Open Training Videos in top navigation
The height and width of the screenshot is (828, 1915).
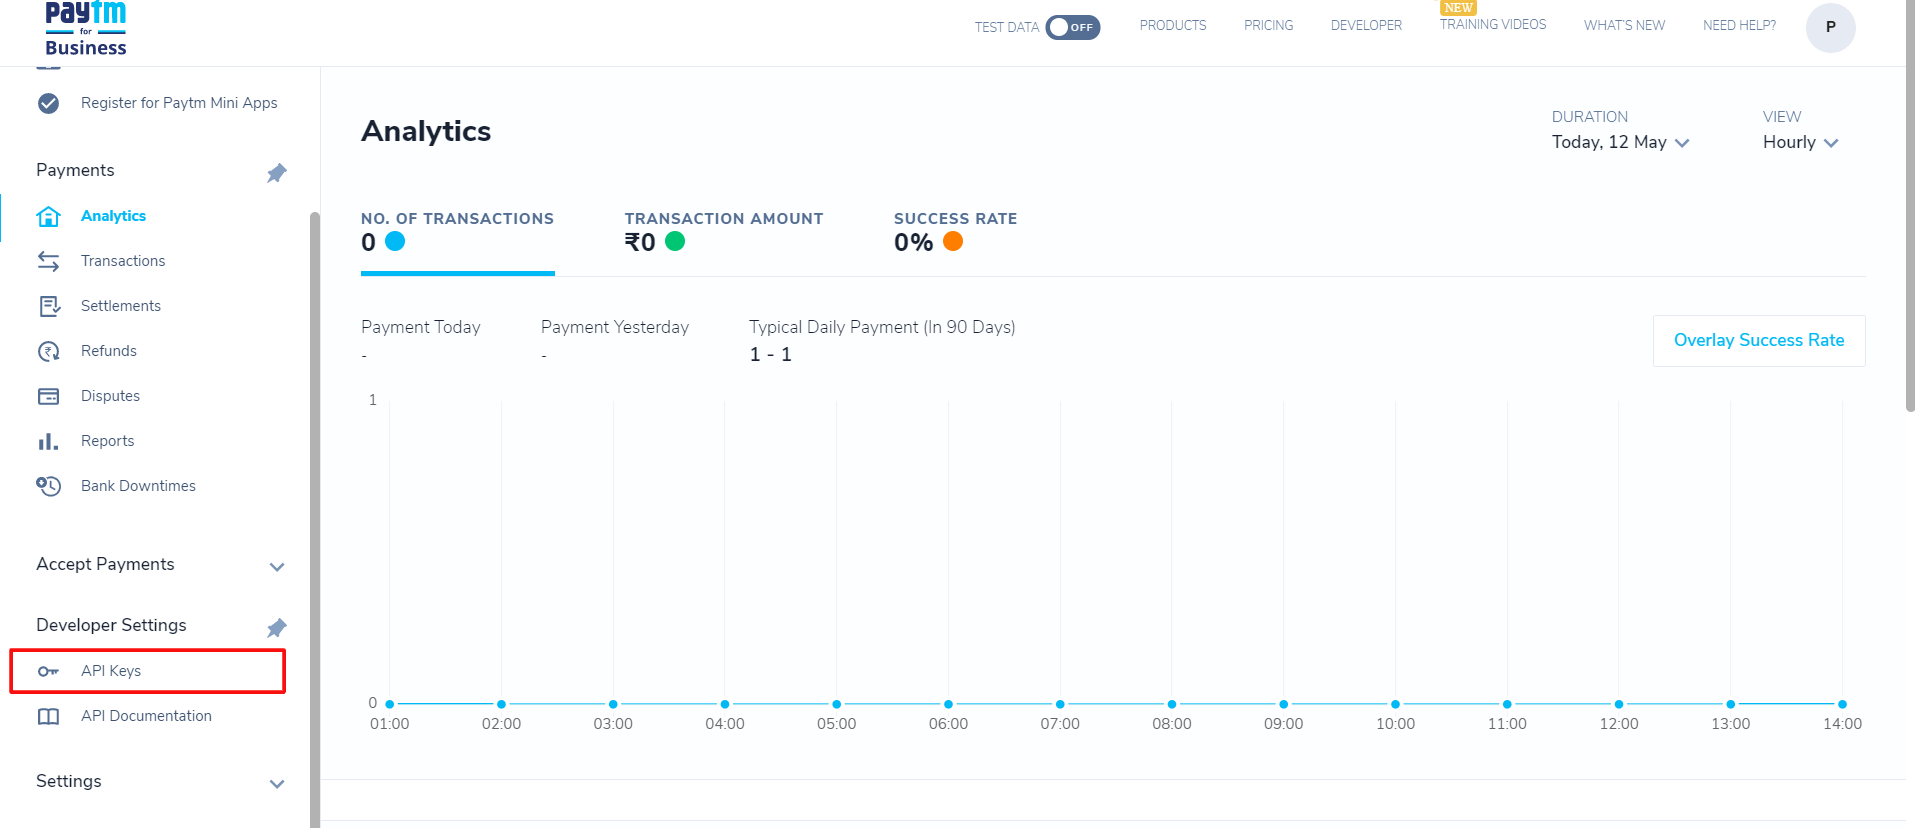coord(1493,24)
